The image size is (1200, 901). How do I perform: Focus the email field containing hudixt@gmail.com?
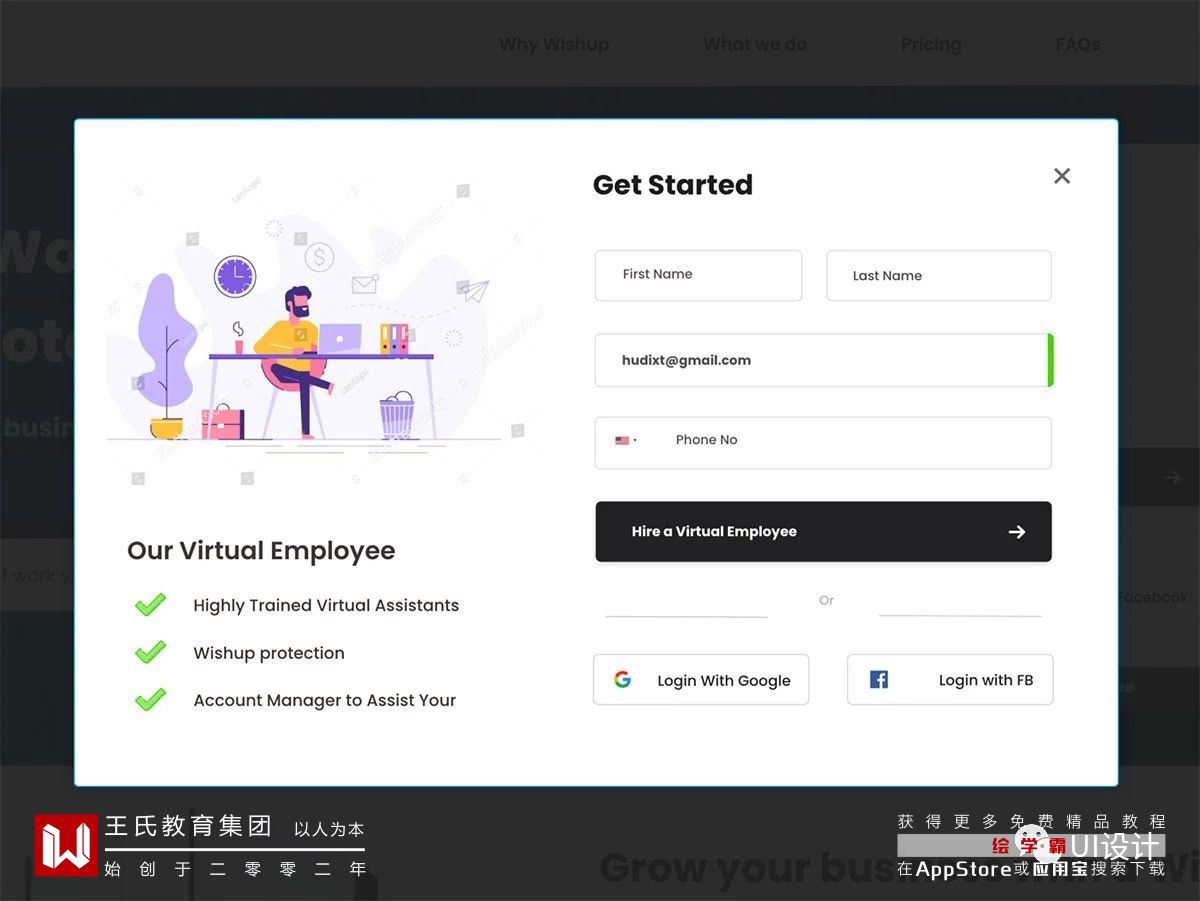pyautogui.click(x=824, y=360)
